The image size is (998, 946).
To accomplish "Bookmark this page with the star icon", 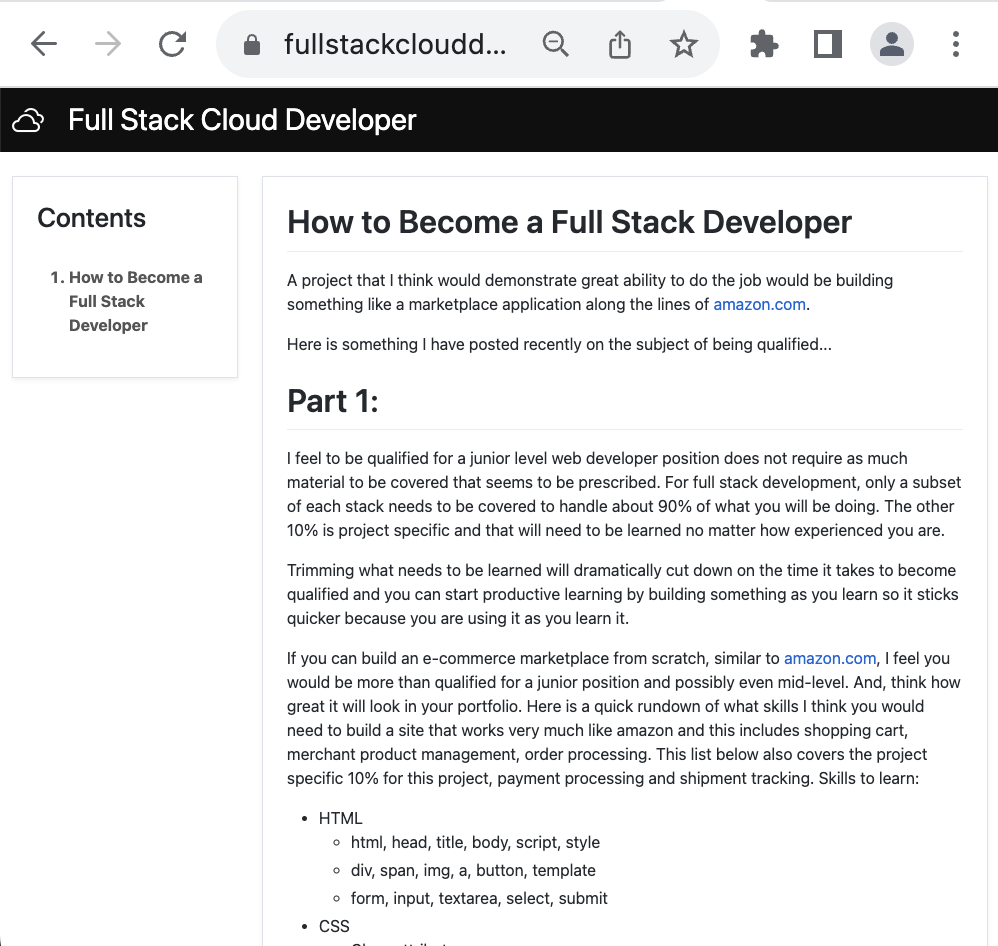I will coord(684,44).
